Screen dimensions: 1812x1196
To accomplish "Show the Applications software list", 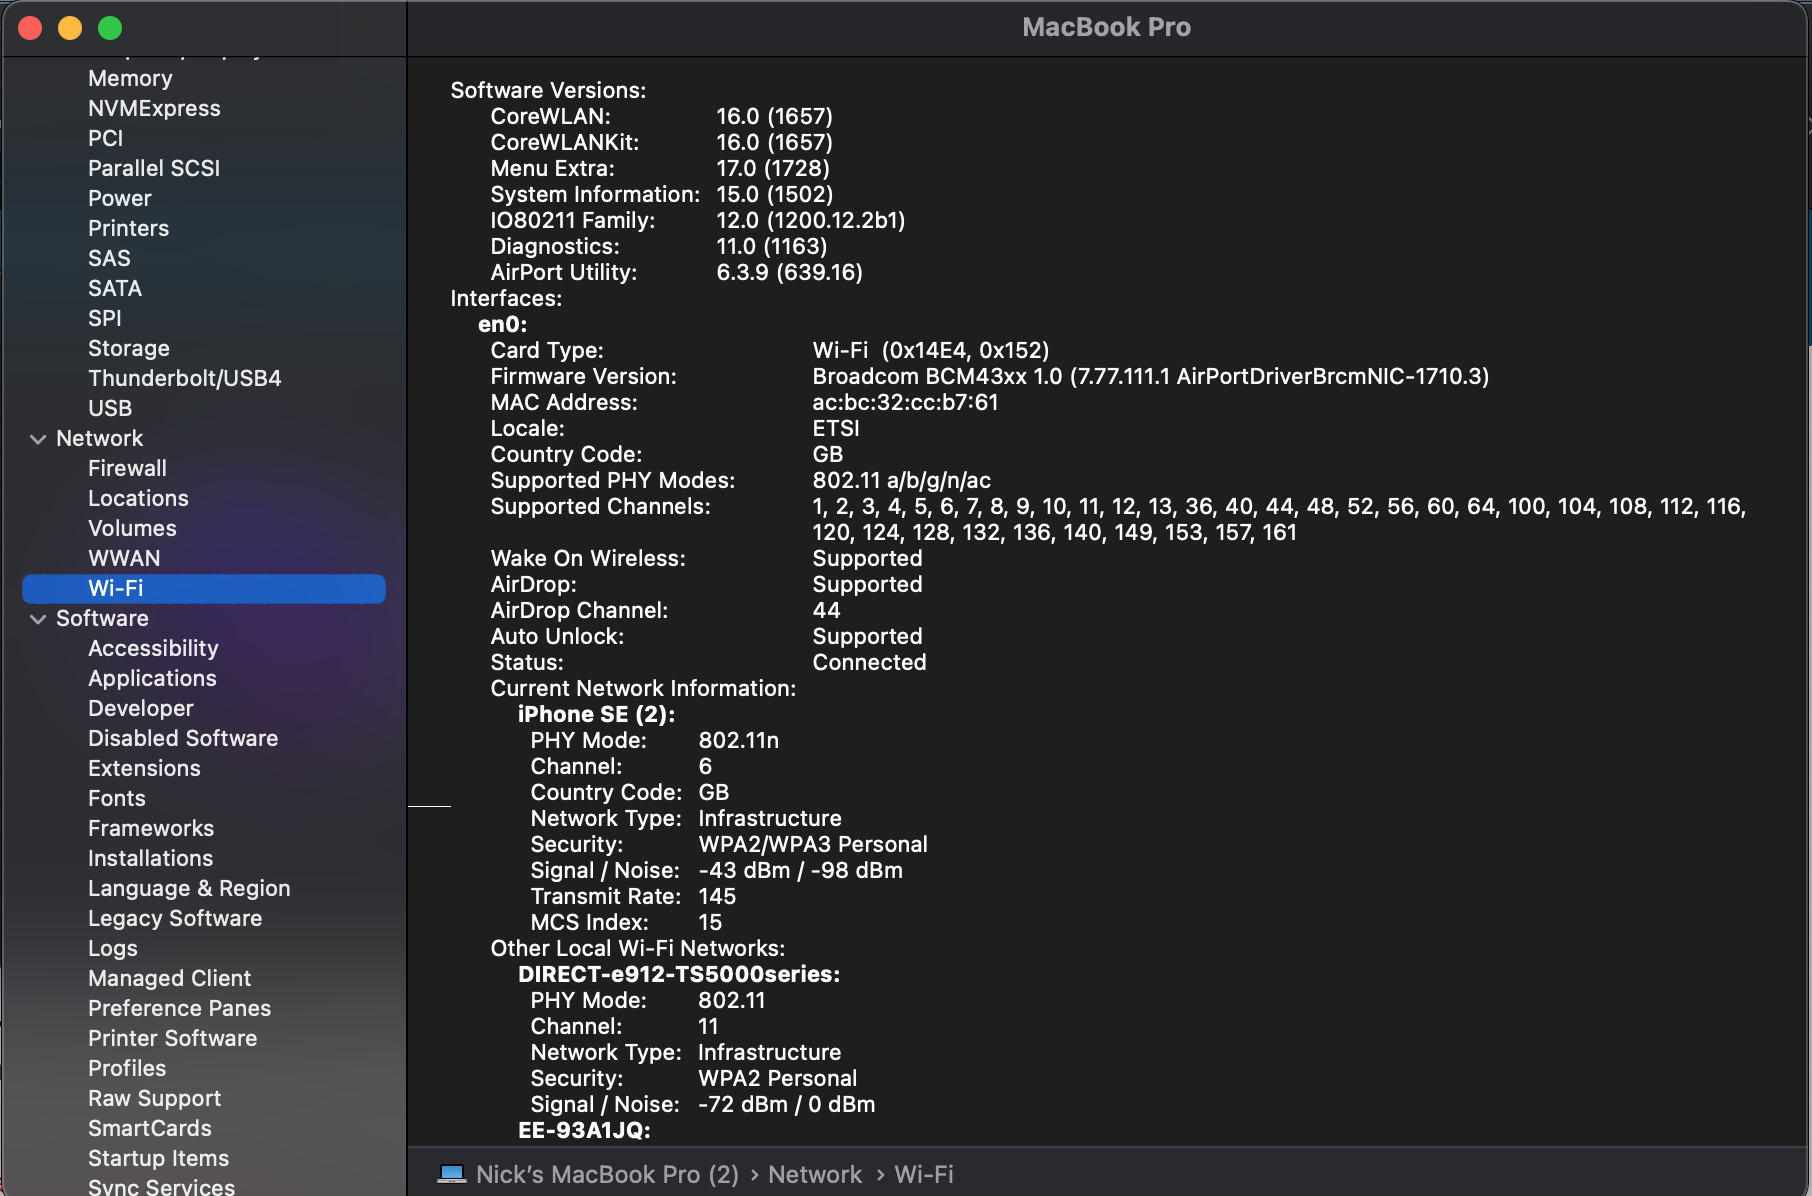I will pyautogui.click(x=152, y=678).
